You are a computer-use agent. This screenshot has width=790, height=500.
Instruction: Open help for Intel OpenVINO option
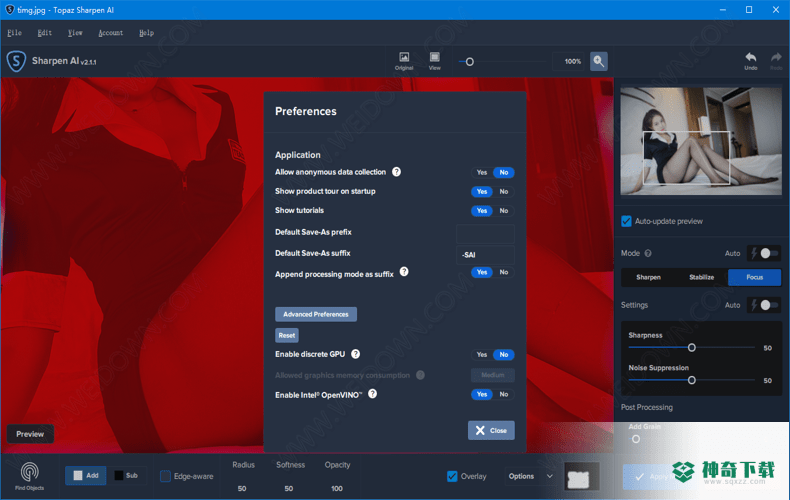372,394
